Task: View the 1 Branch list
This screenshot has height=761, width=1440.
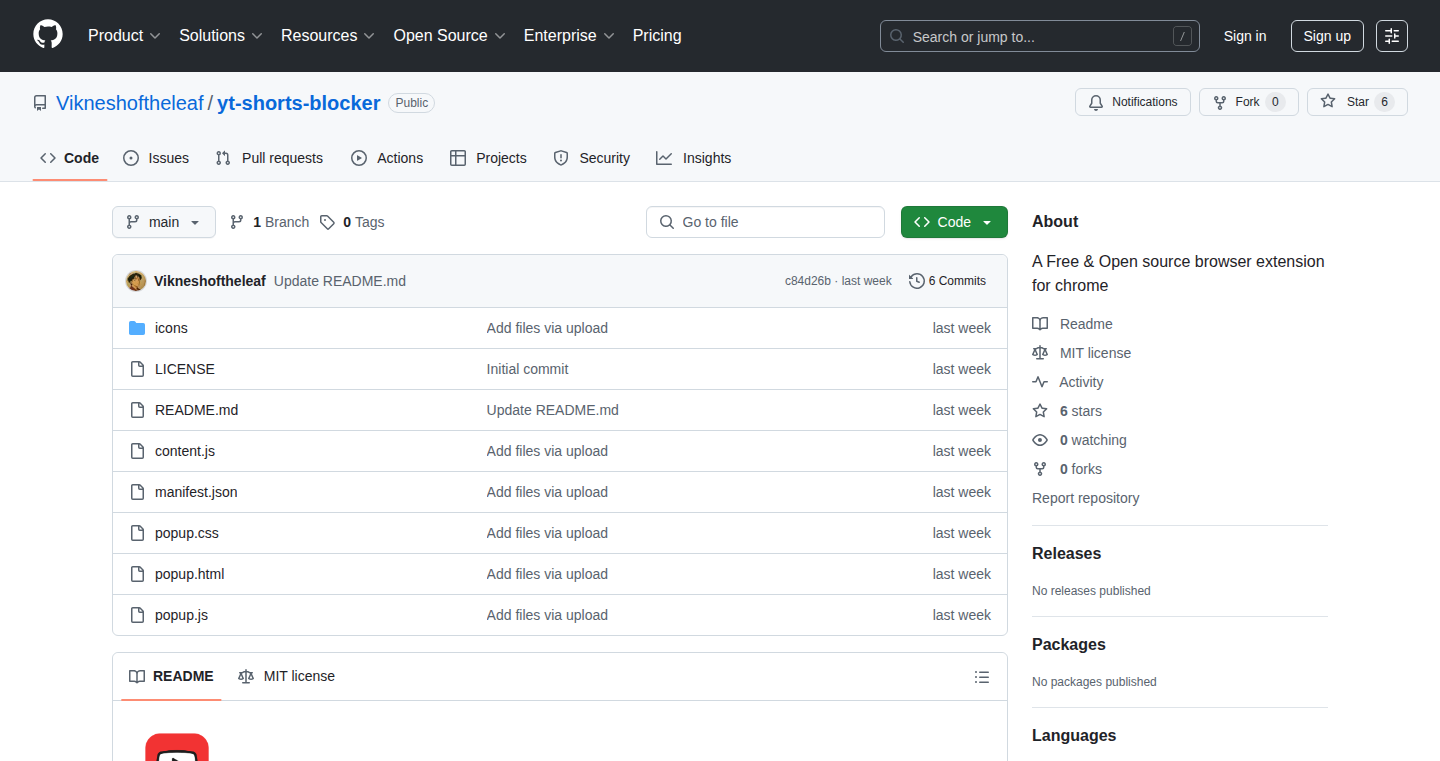Action: coord(269,222)
